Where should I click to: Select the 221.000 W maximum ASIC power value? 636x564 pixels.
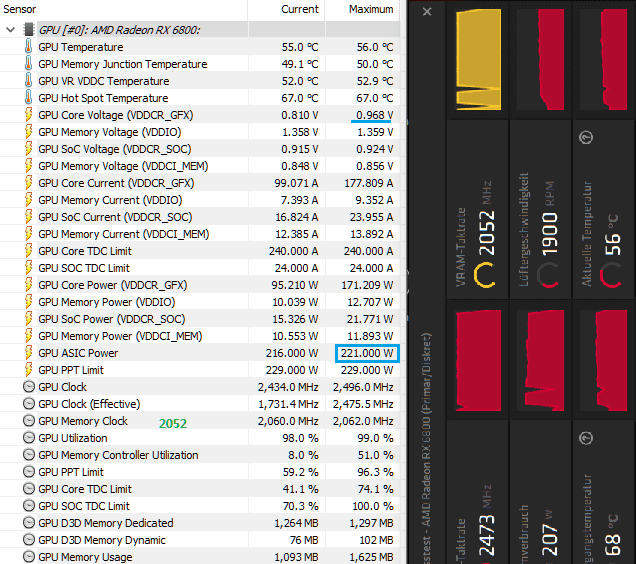(x=367, y=353)
